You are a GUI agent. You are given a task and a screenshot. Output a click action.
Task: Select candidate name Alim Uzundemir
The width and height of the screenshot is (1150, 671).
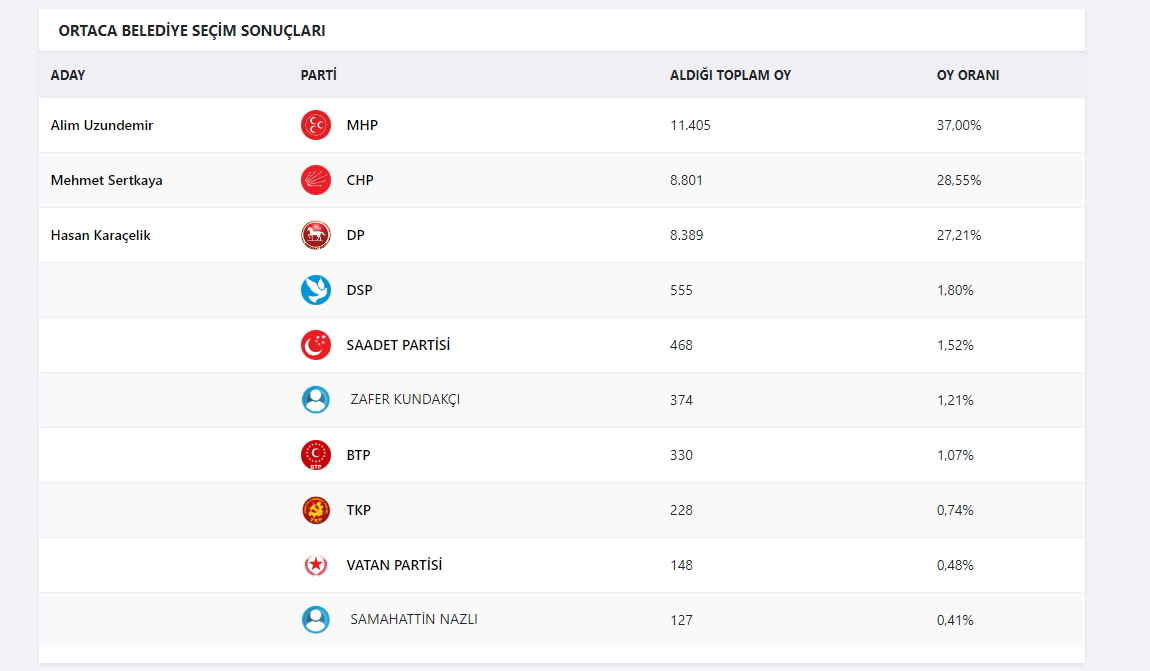[x=102, y=125]
